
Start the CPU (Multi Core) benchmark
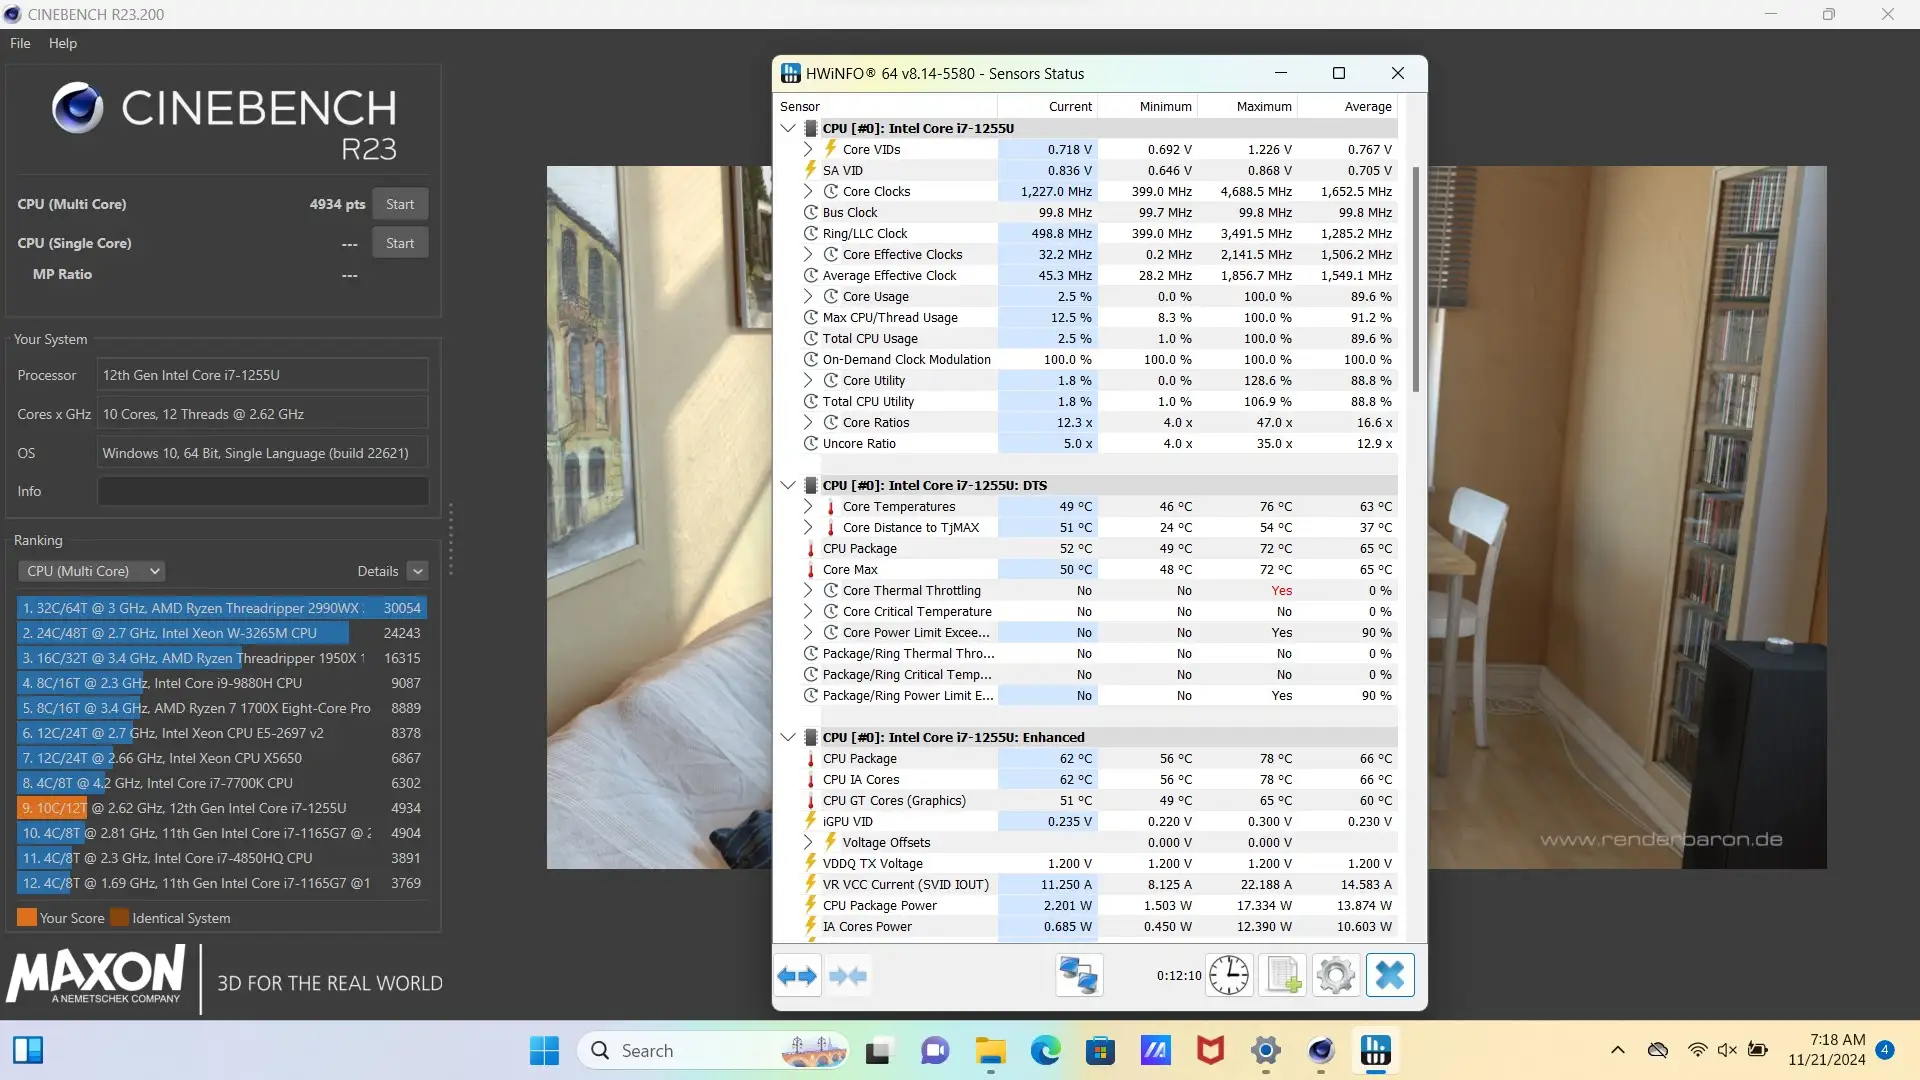[400, 204]
